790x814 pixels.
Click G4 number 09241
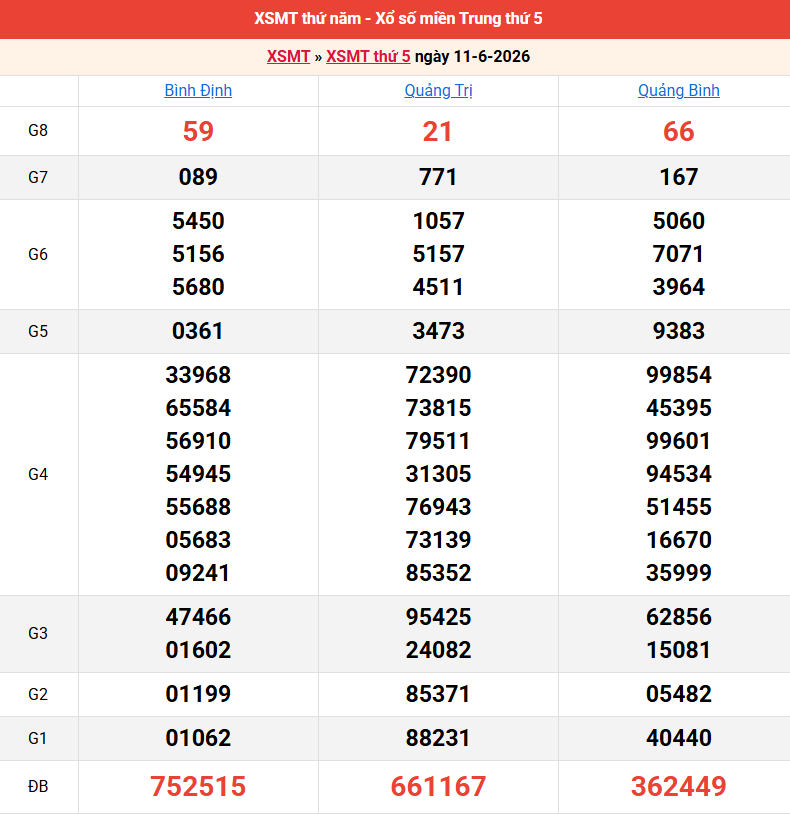[x=198, y=573]
